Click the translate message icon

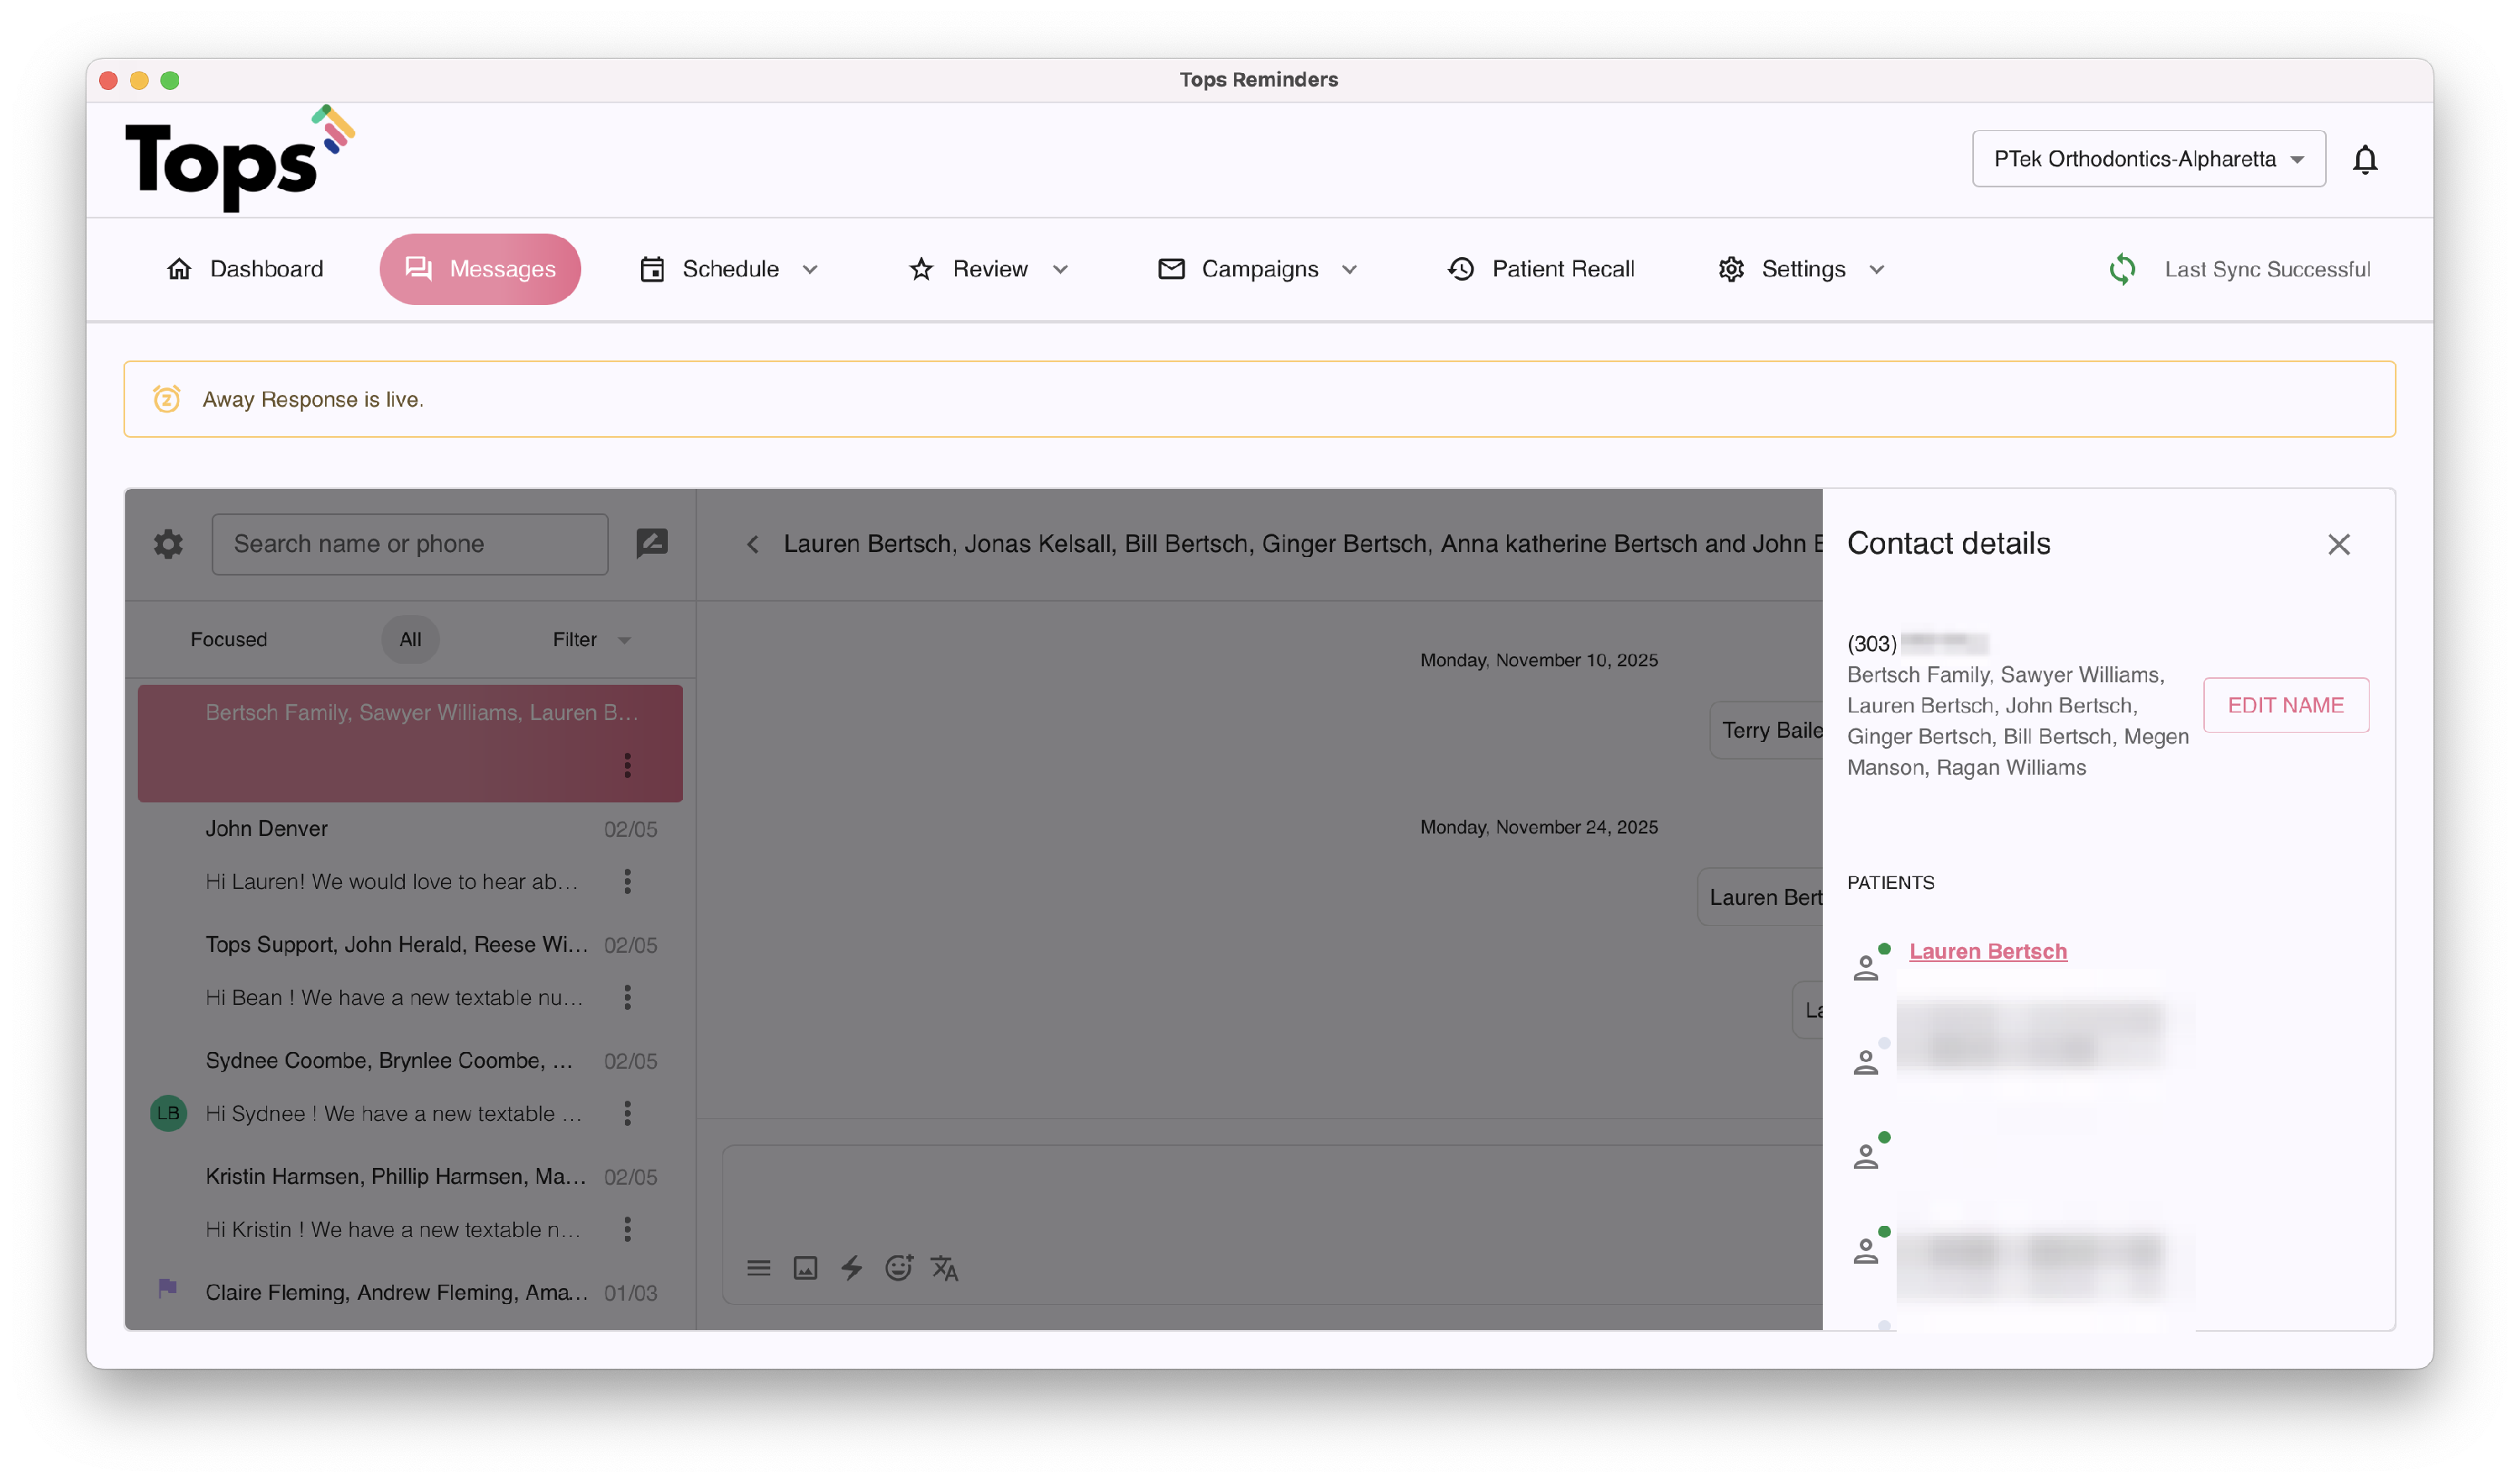[944, 1268]
